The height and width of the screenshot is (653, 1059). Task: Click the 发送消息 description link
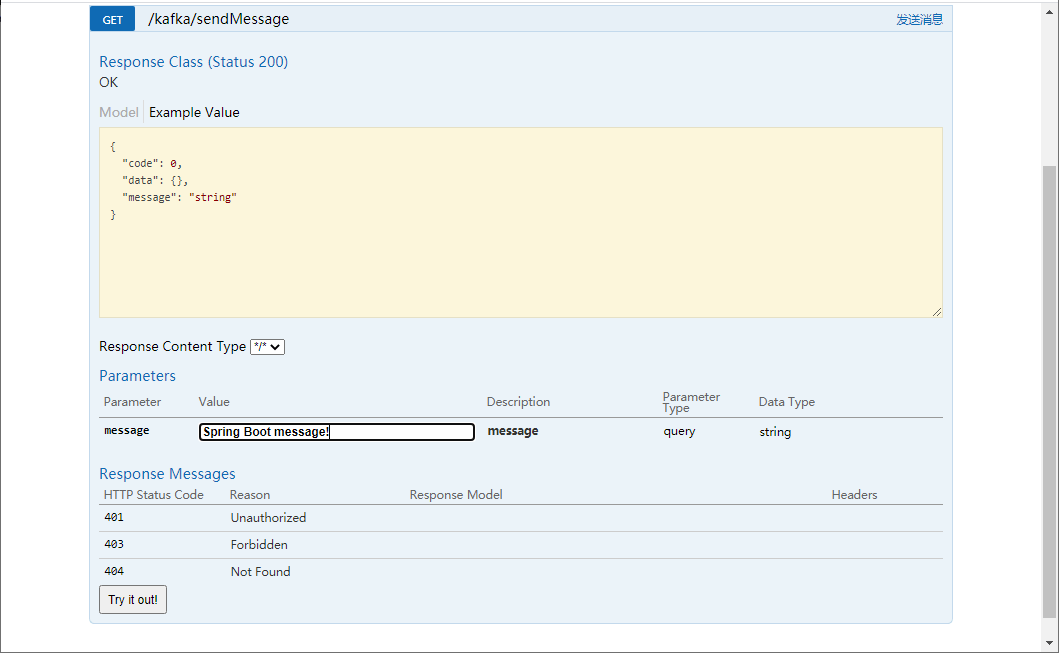pyautogui.click(x=919, y=20)
